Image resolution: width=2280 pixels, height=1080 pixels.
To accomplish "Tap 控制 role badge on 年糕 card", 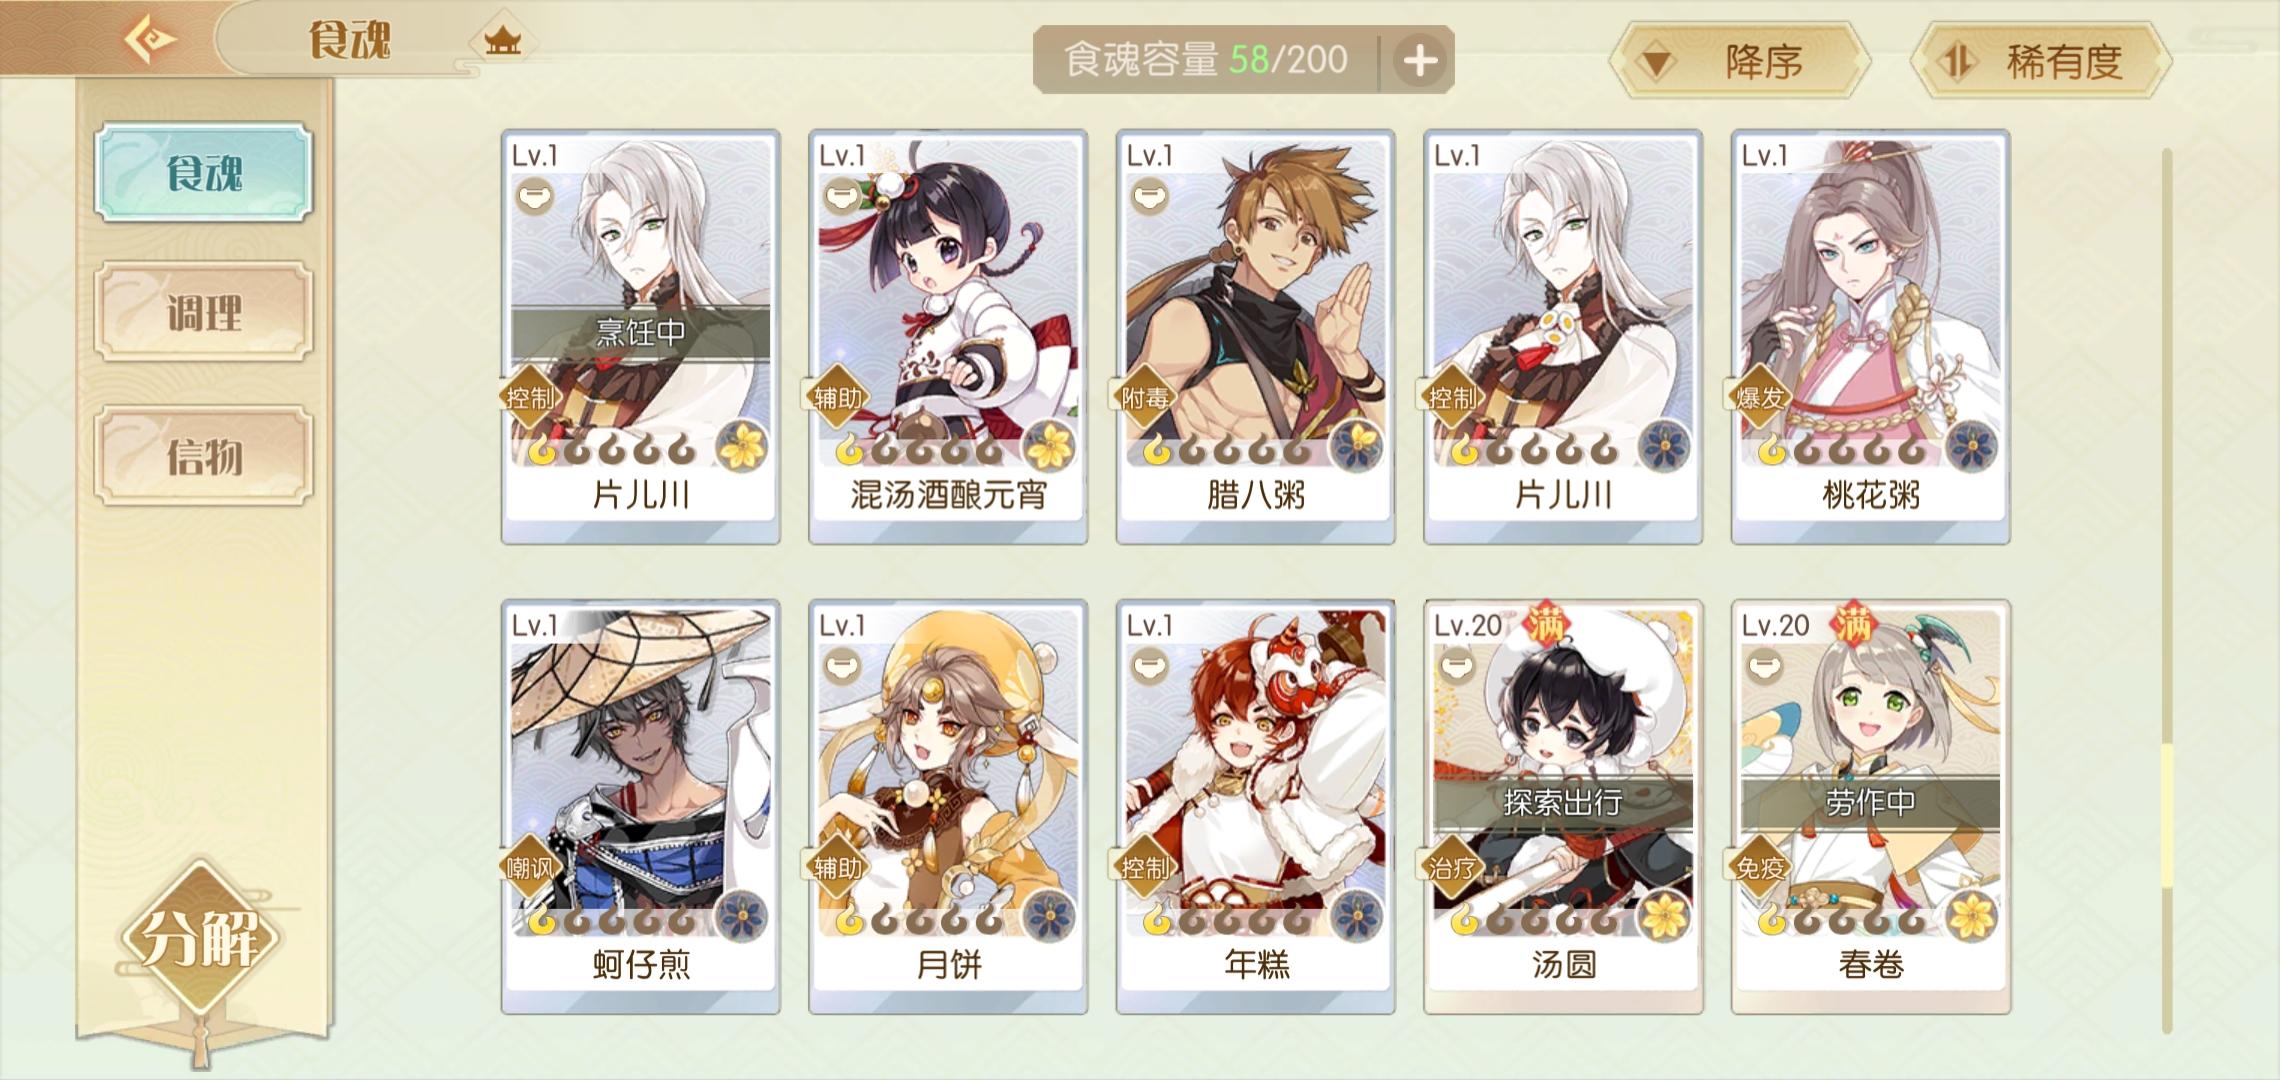I will [x=1143, y=868].
